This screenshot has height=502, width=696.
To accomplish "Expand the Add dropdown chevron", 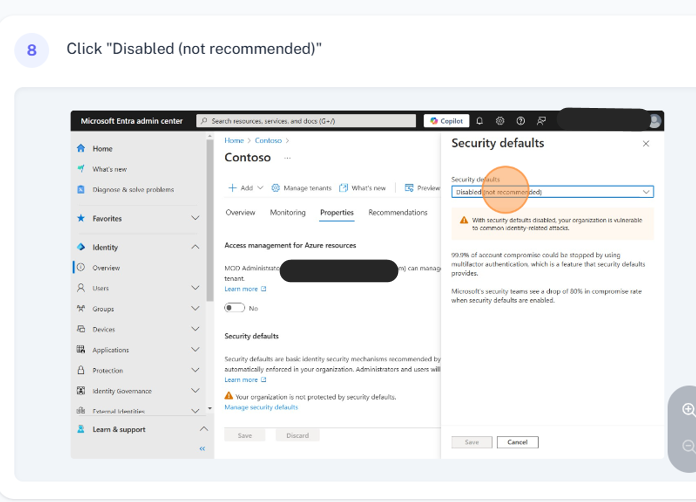I will pos(261,188).
